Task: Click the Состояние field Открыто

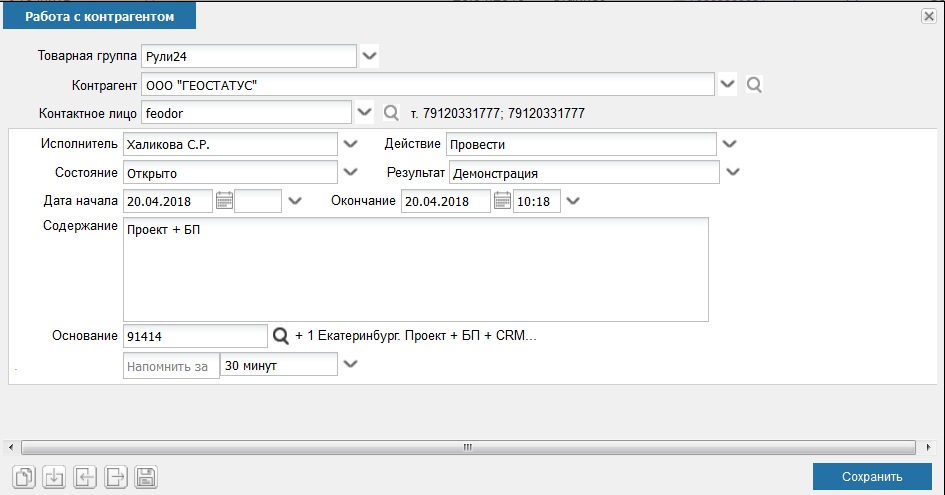Action: [x=230, y=172]
